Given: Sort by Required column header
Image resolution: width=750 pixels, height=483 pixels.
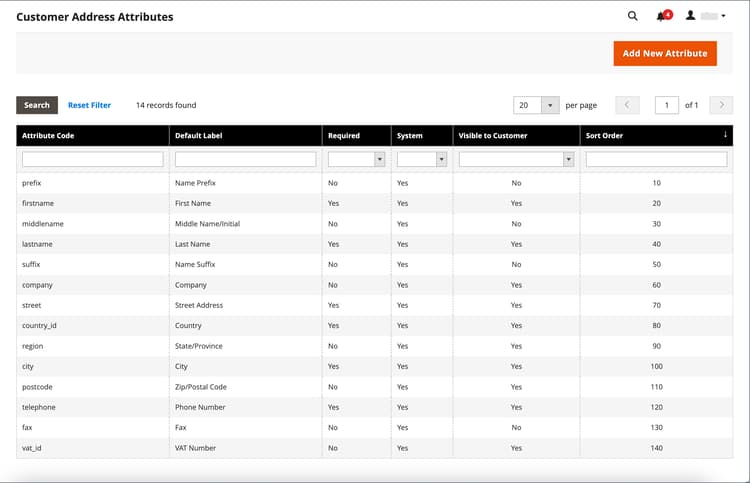Looking at the screenshot, I should [x=357, y=135].
